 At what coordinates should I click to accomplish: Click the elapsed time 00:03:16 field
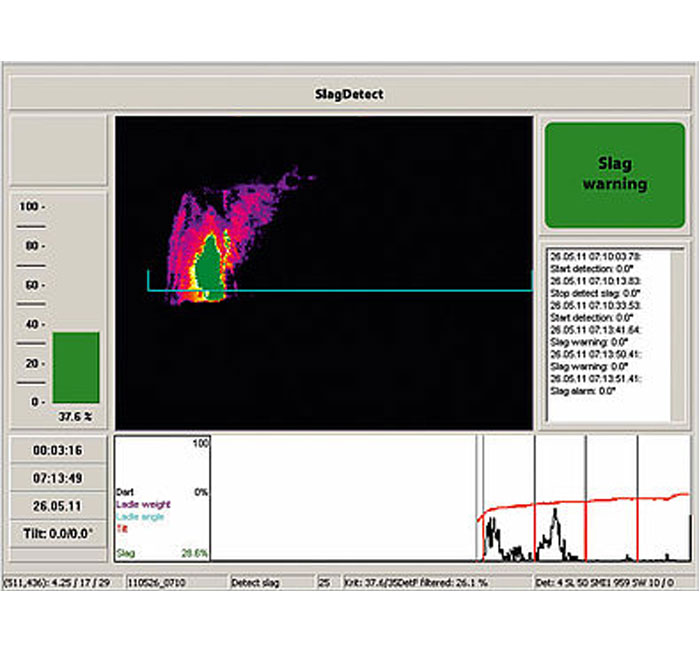coord(57,450)
